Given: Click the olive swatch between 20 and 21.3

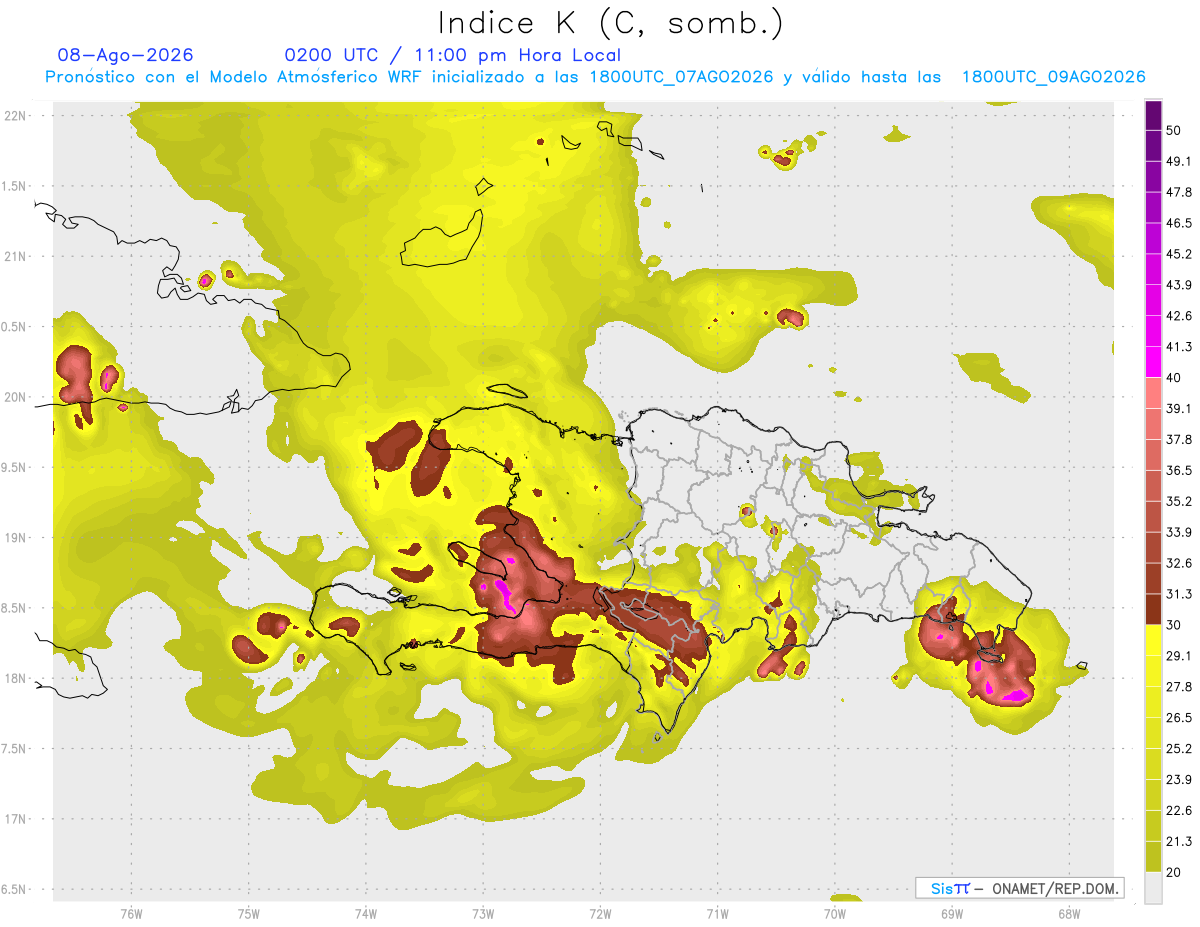Looking at the screenshot, I should click(x=1153, y=856).
